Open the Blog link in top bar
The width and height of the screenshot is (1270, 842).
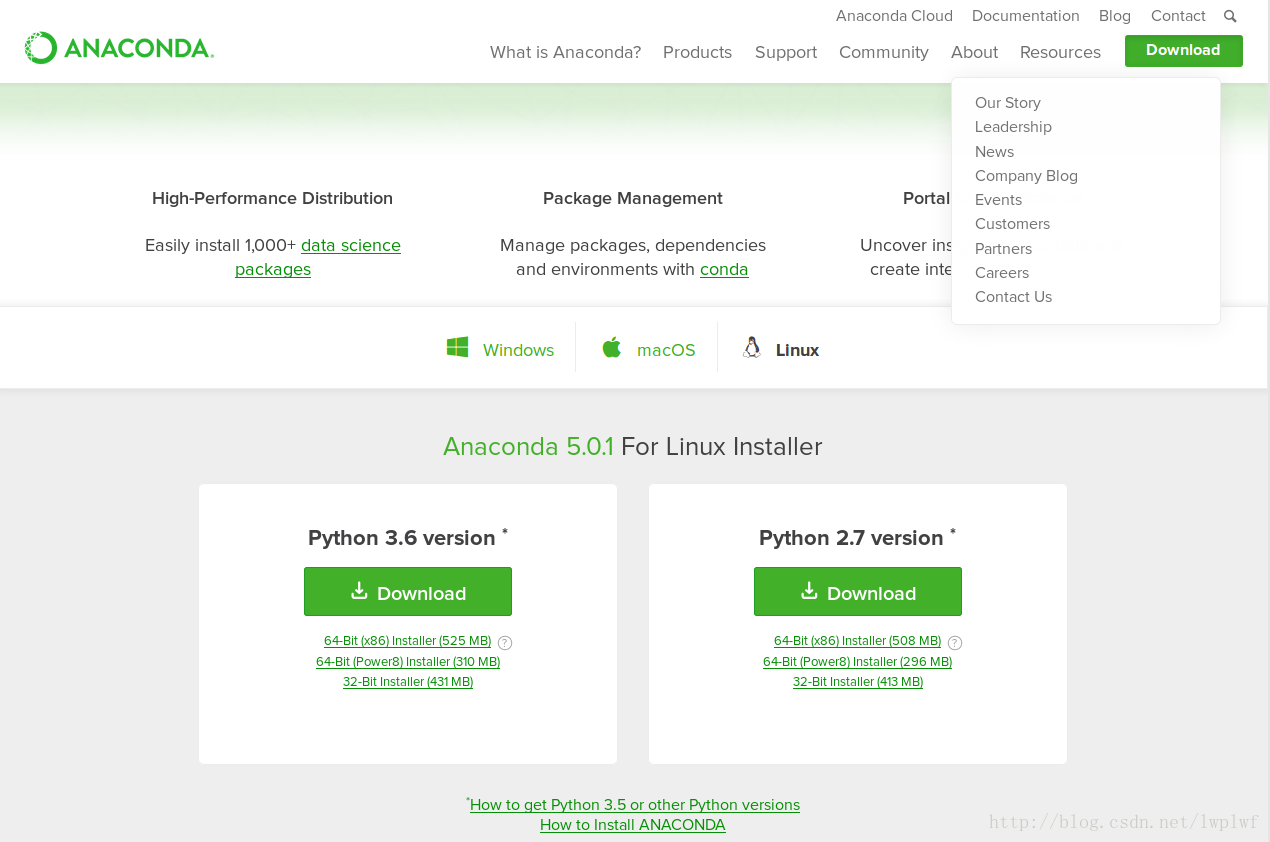(x=1115, y=16)
